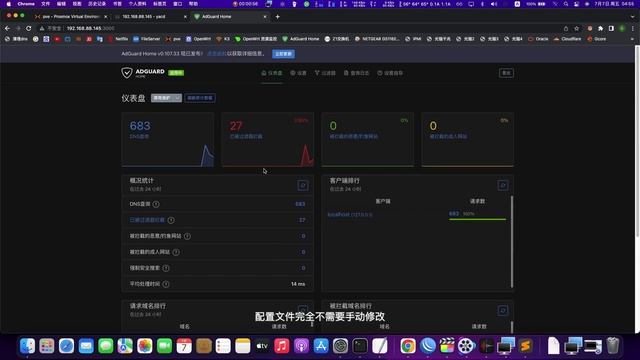Expand the disable protection dropdown
Screen dimensions: 640x360
[x=166, y=98]
